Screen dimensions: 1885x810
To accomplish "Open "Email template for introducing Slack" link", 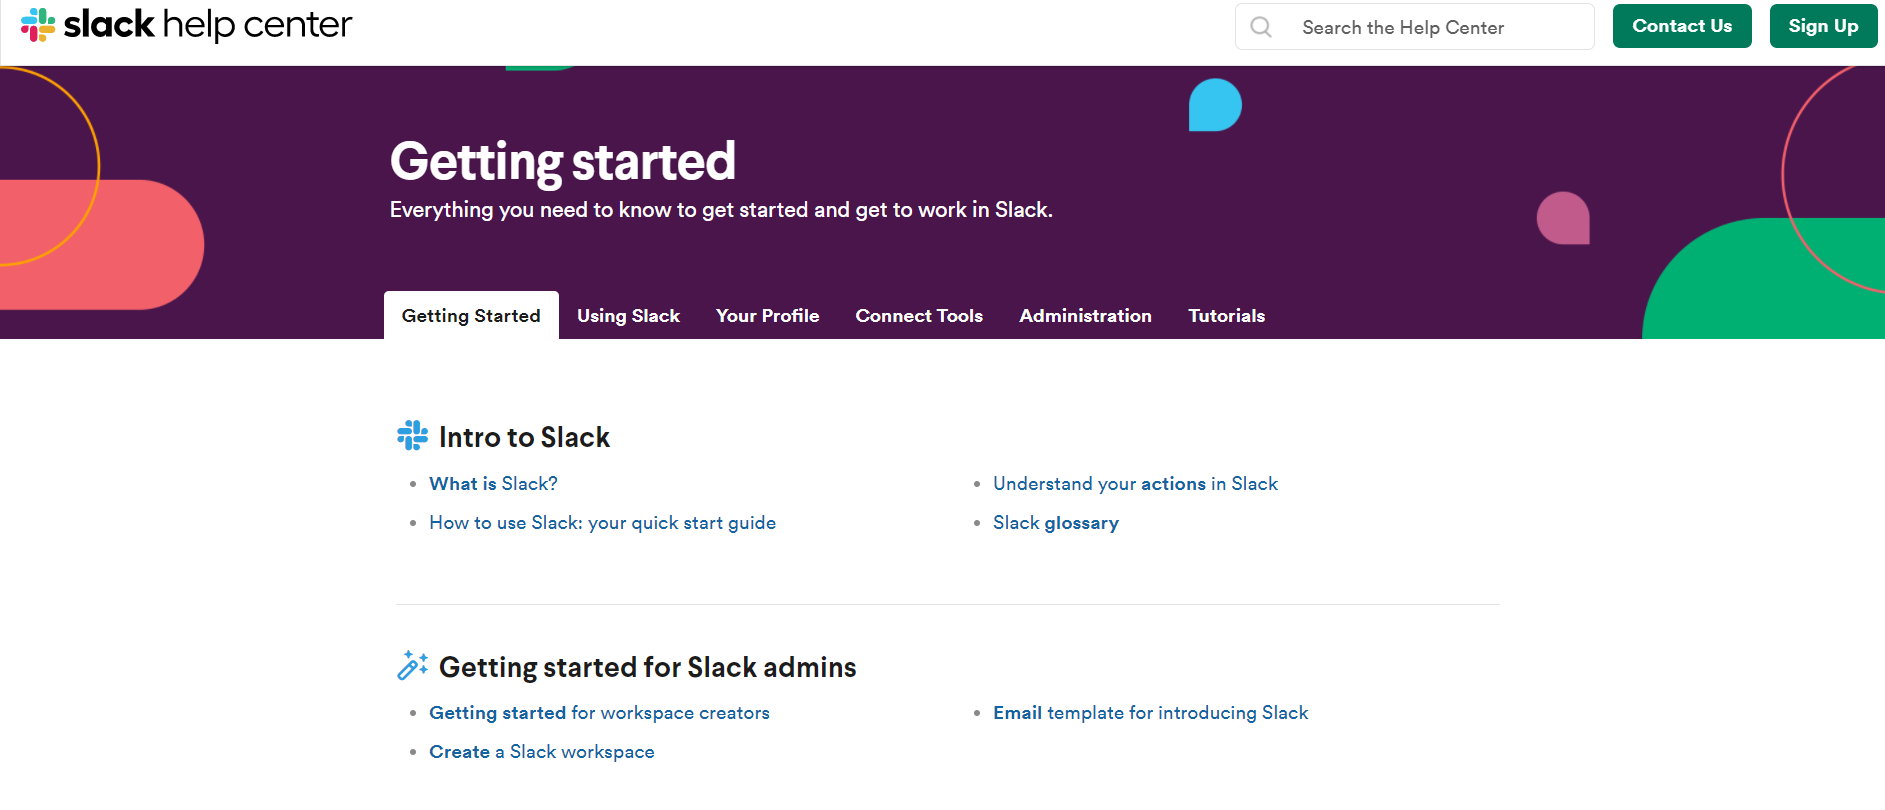I will (1150, 713).
